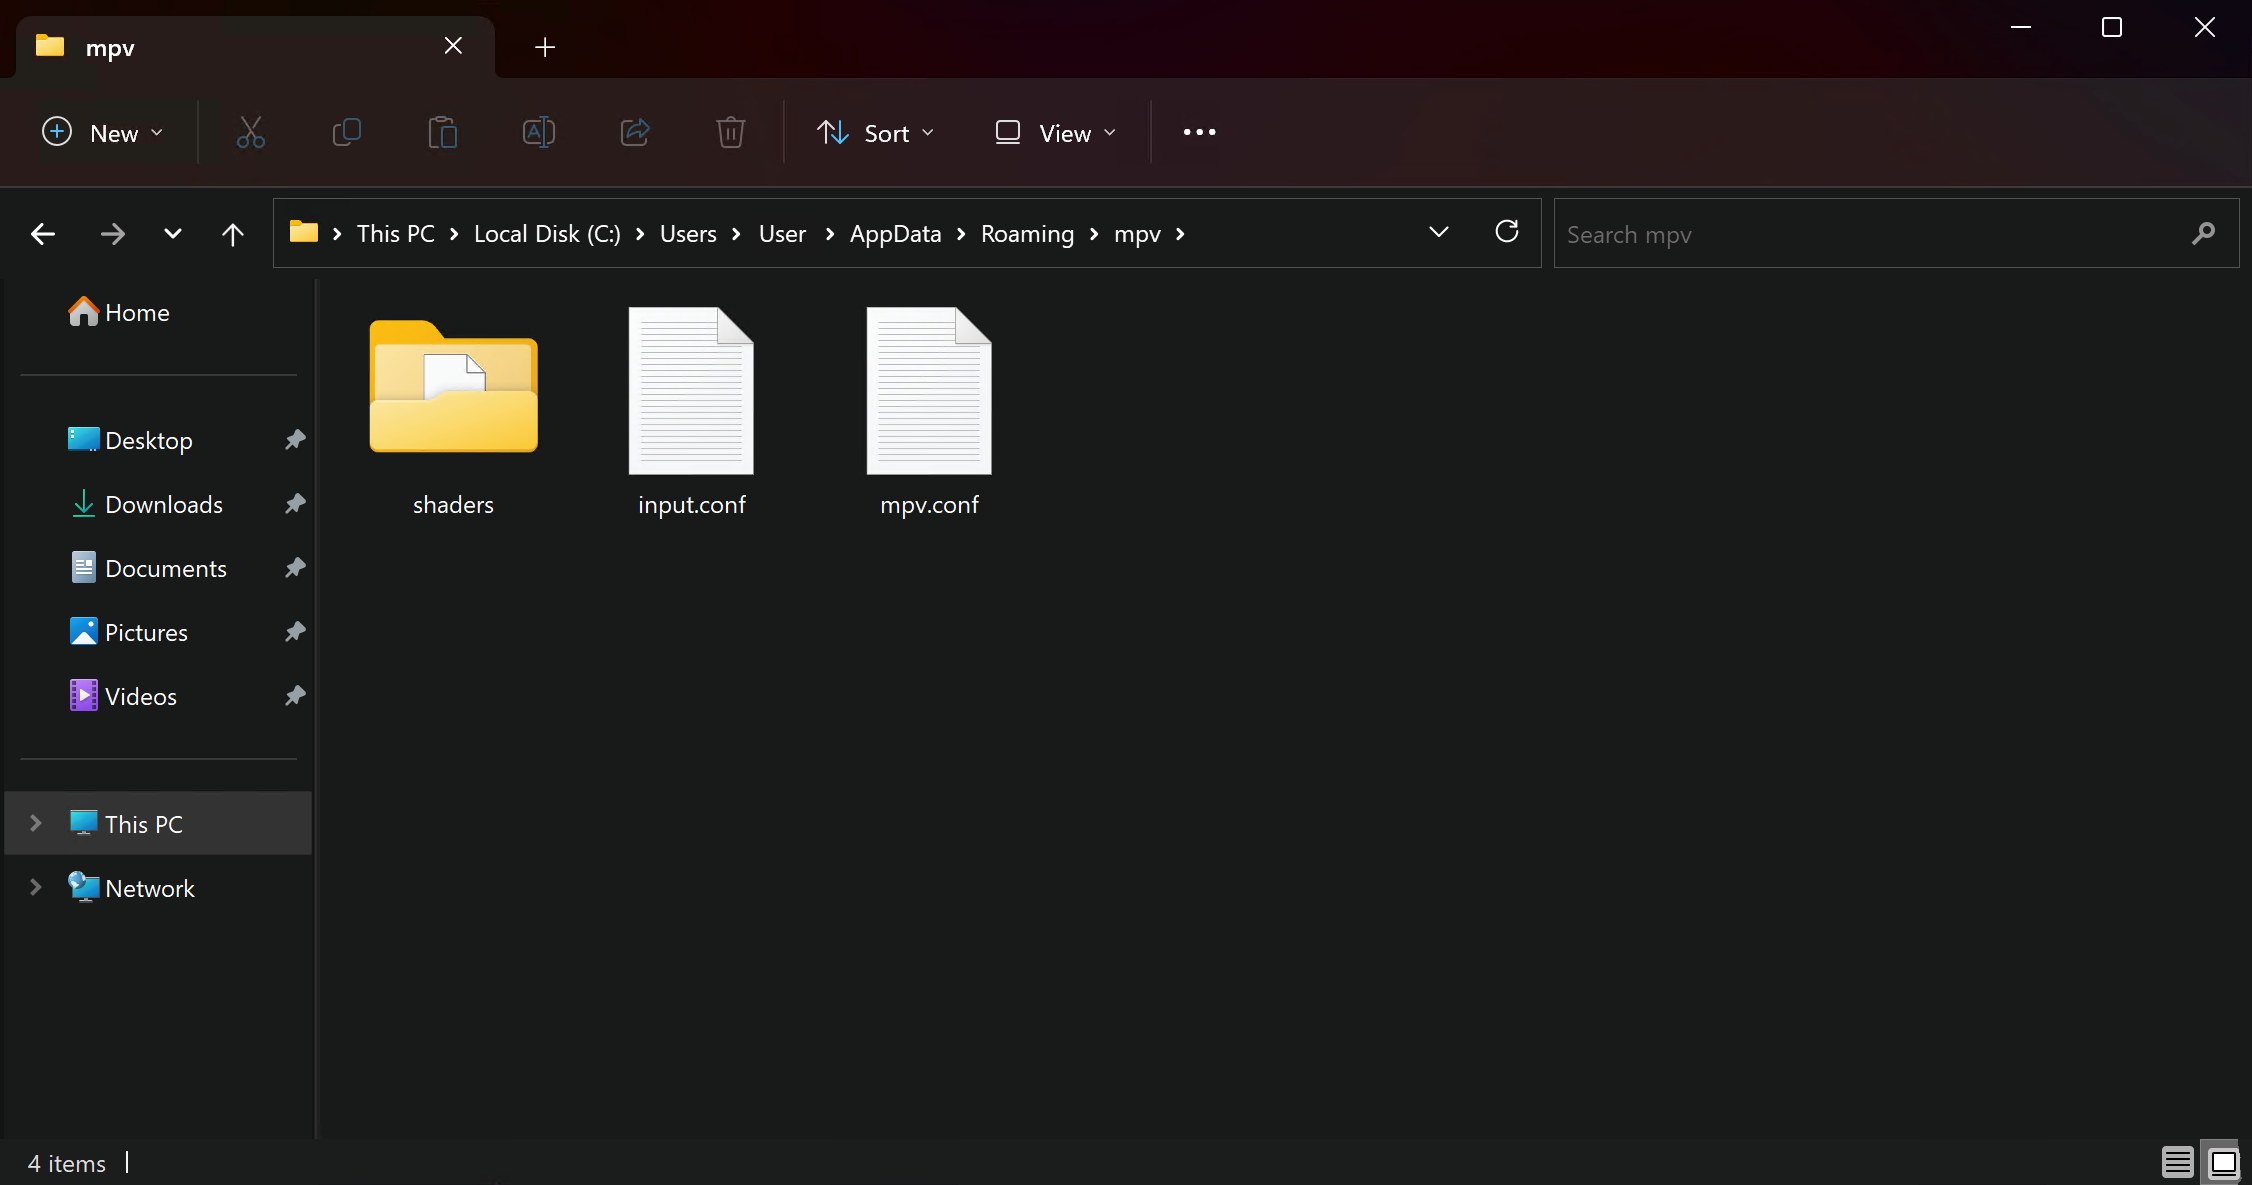The width and height of the screenshot is (2252, 1185).
Task: Go up one folder level
Action: click(x=232, y=234)
